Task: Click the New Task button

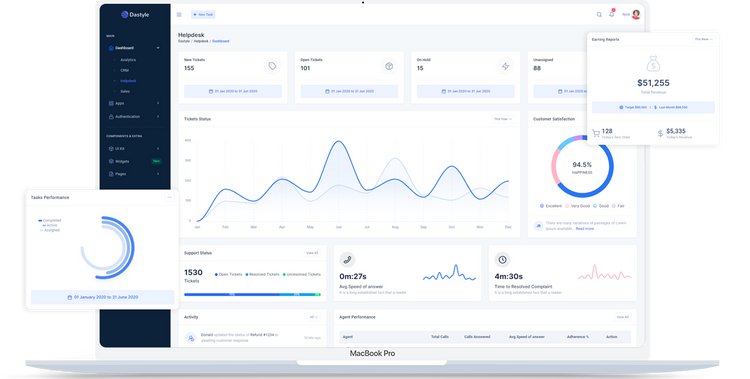Action: (203, 15)
